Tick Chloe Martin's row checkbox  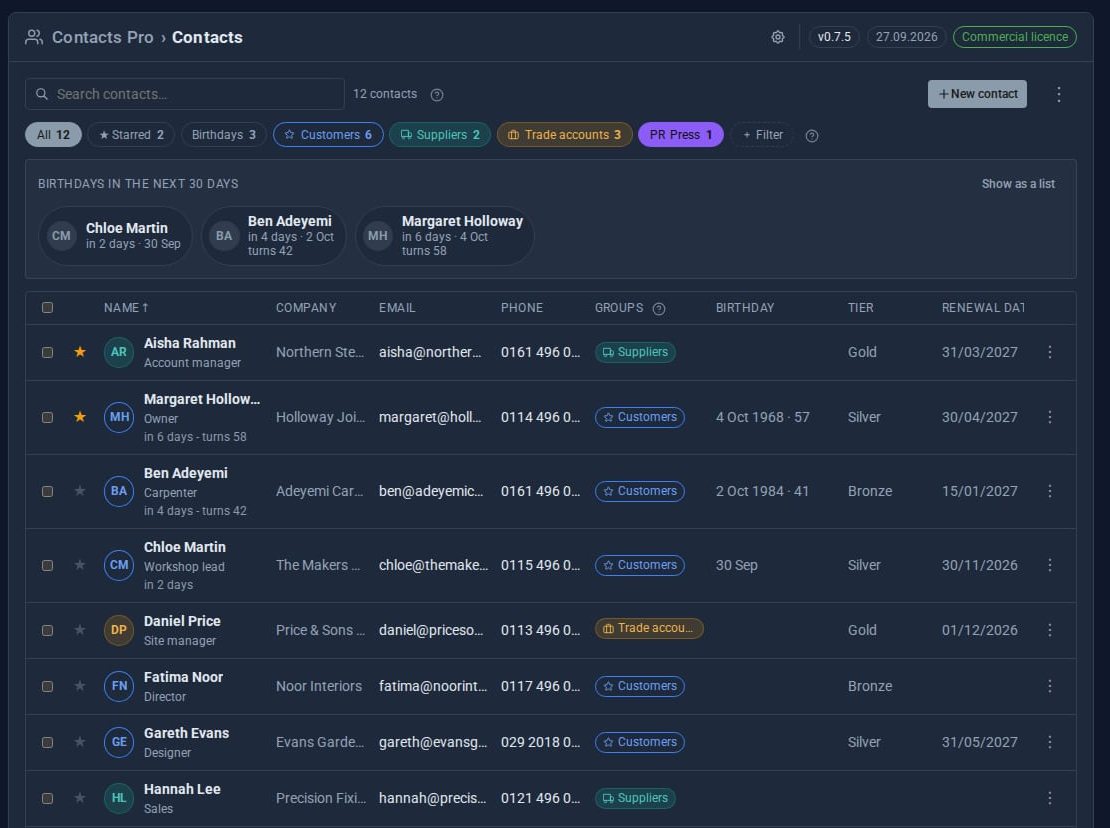(47, 565)
